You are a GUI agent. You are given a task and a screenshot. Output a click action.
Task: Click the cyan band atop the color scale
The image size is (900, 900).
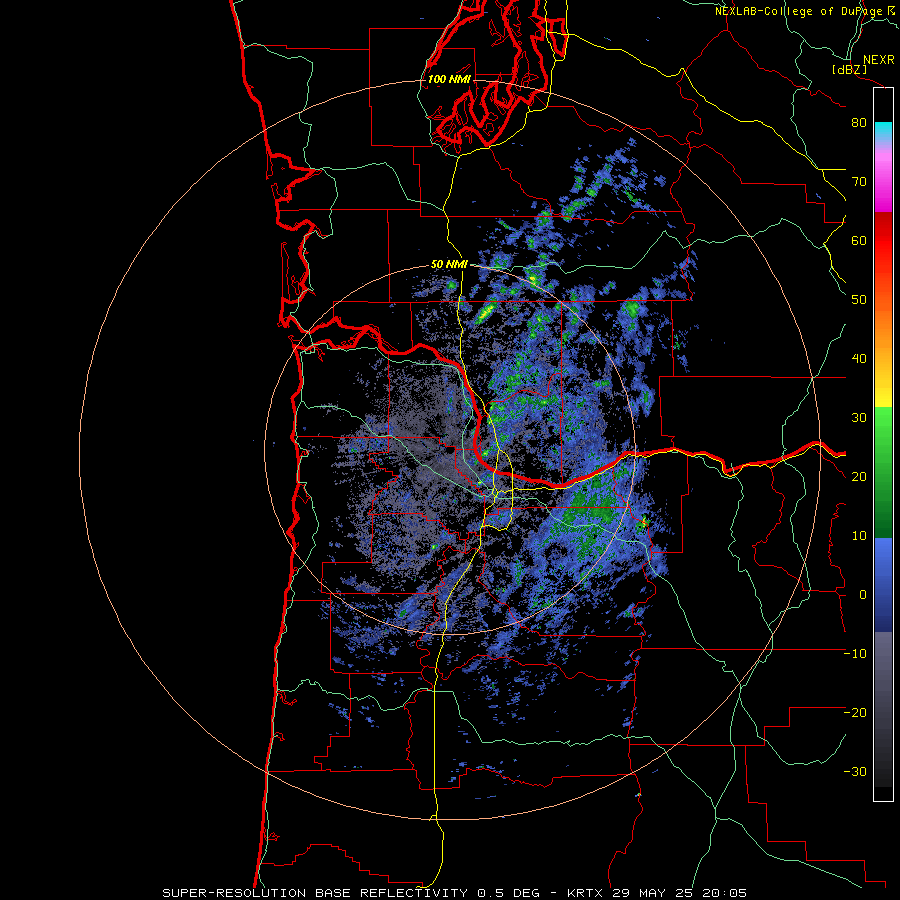883,131
